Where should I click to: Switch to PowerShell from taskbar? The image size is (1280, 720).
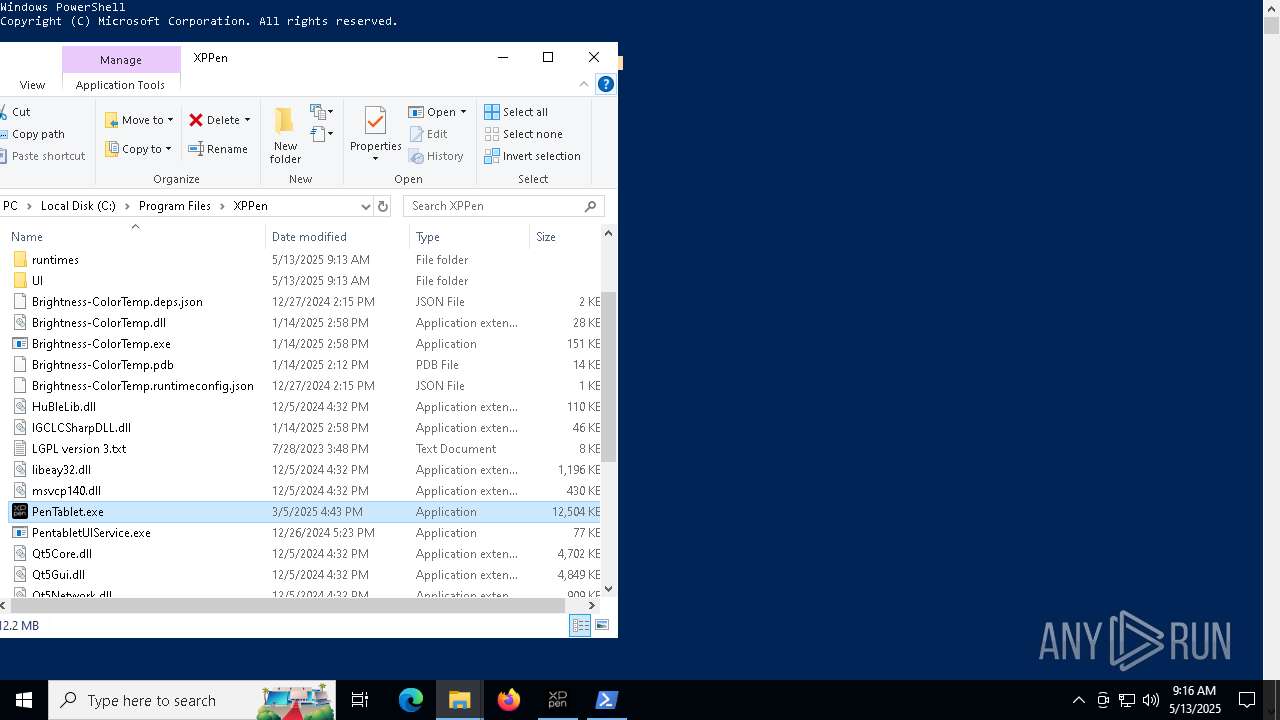606,700
